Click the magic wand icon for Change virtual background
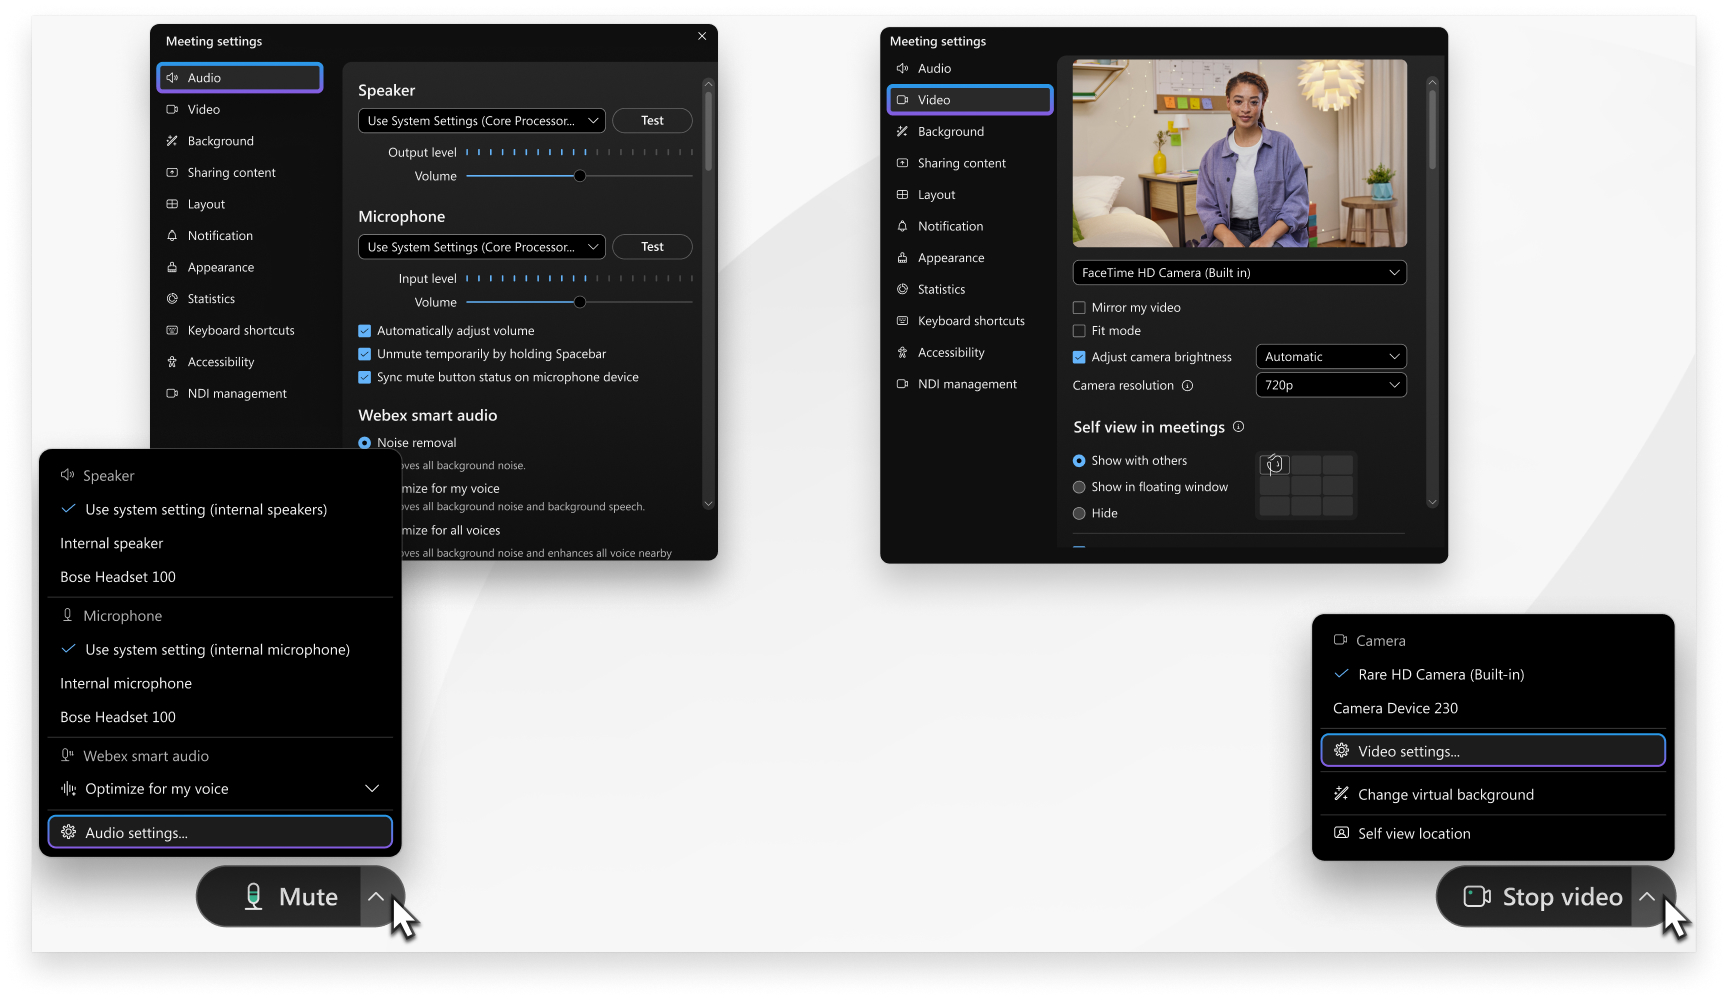The image size is (1728, 1000). coord(1341,794)
